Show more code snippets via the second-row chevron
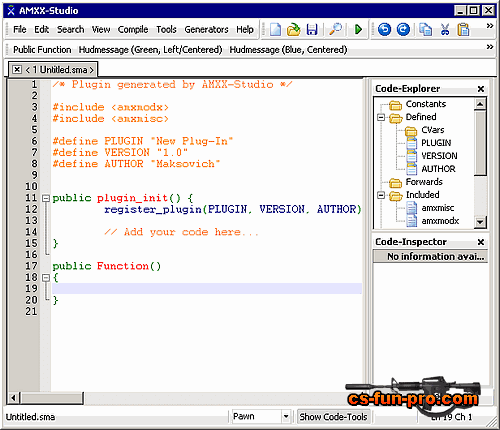 (490, 47)
